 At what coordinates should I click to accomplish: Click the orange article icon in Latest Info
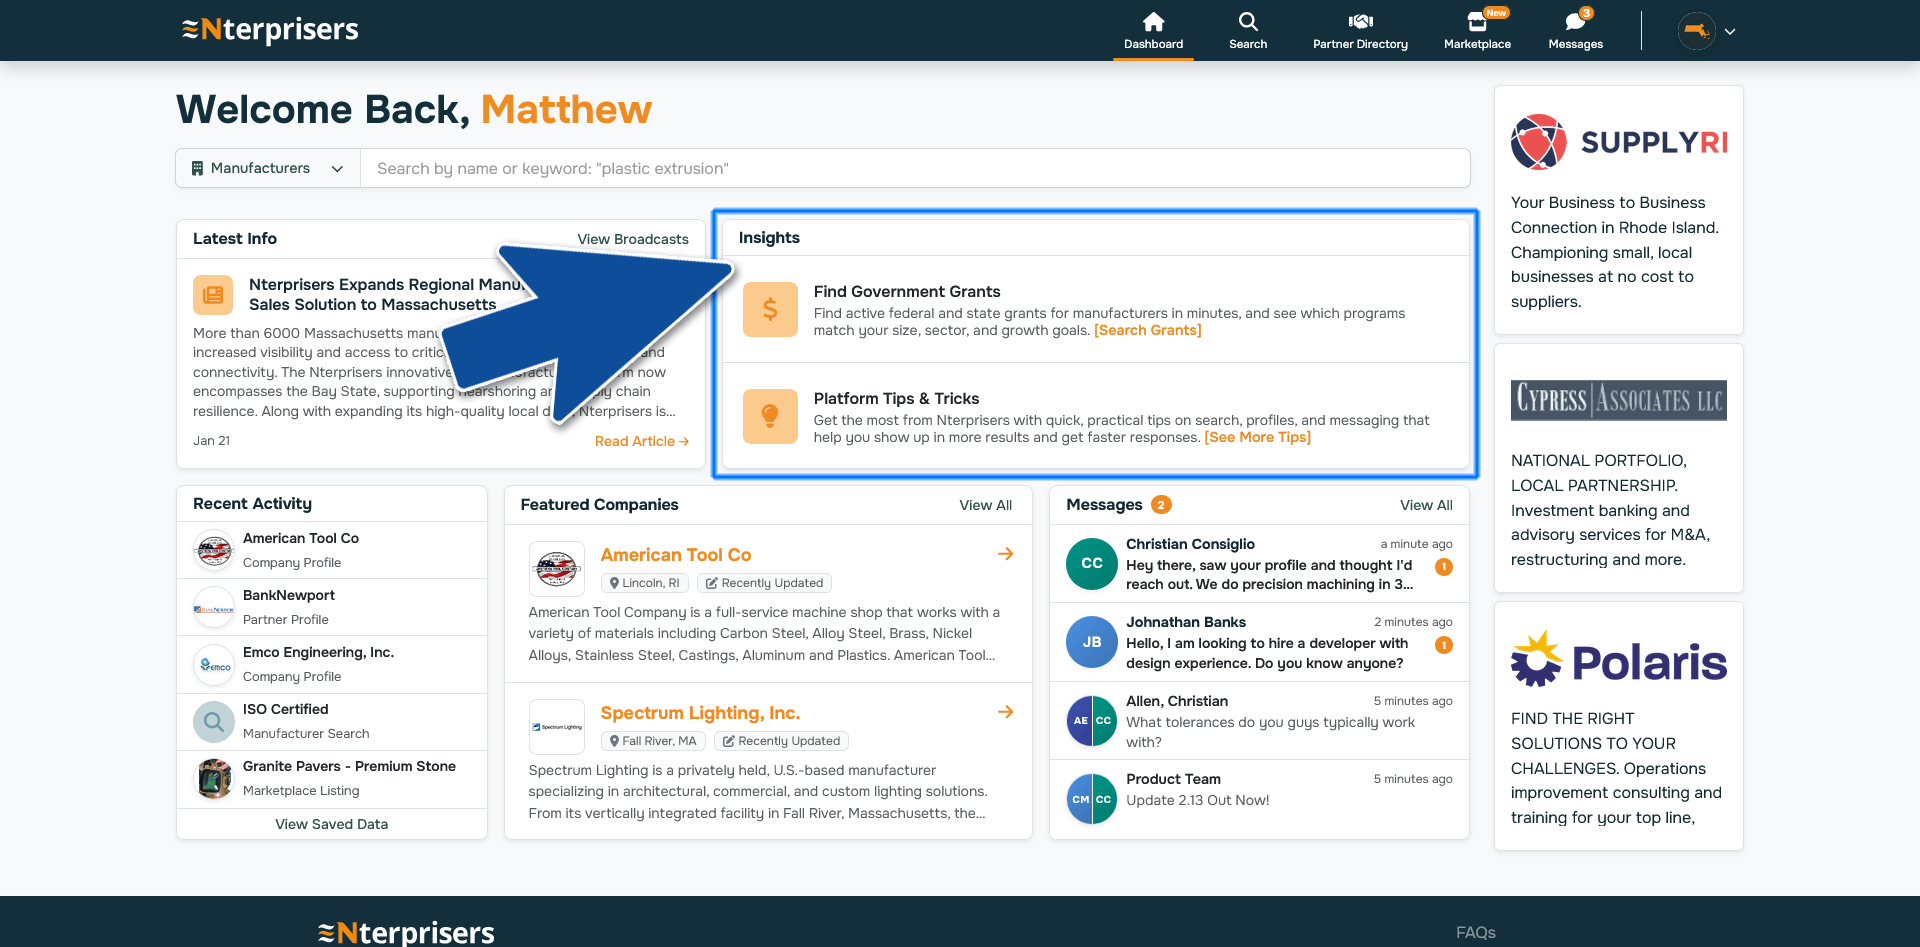(x=213, y=295)
